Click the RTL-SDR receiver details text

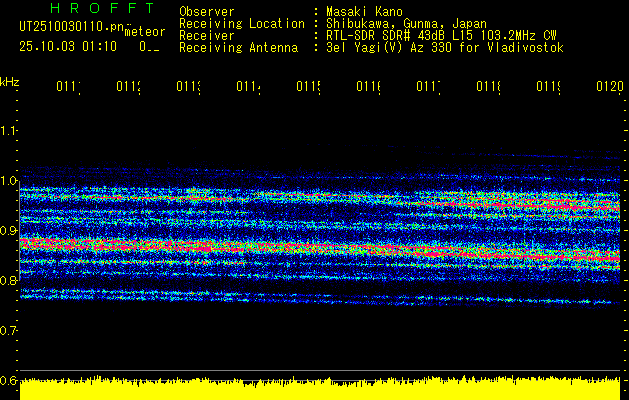(440, 35)
